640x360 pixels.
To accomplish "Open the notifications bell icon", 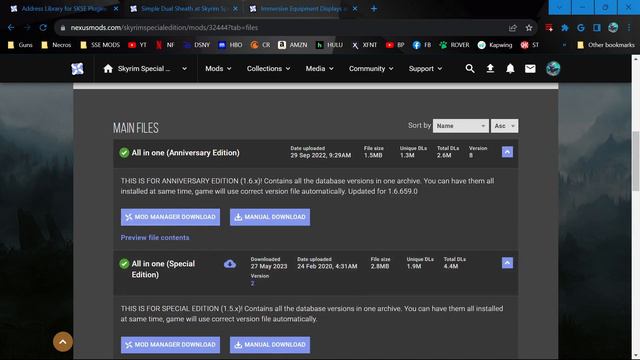I will tap(510, 69).
